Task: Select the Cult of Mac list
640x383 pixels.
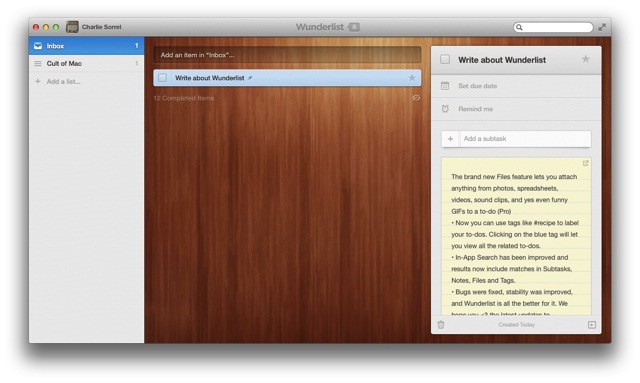Action: pyautogui.click(x=86, y=63)
